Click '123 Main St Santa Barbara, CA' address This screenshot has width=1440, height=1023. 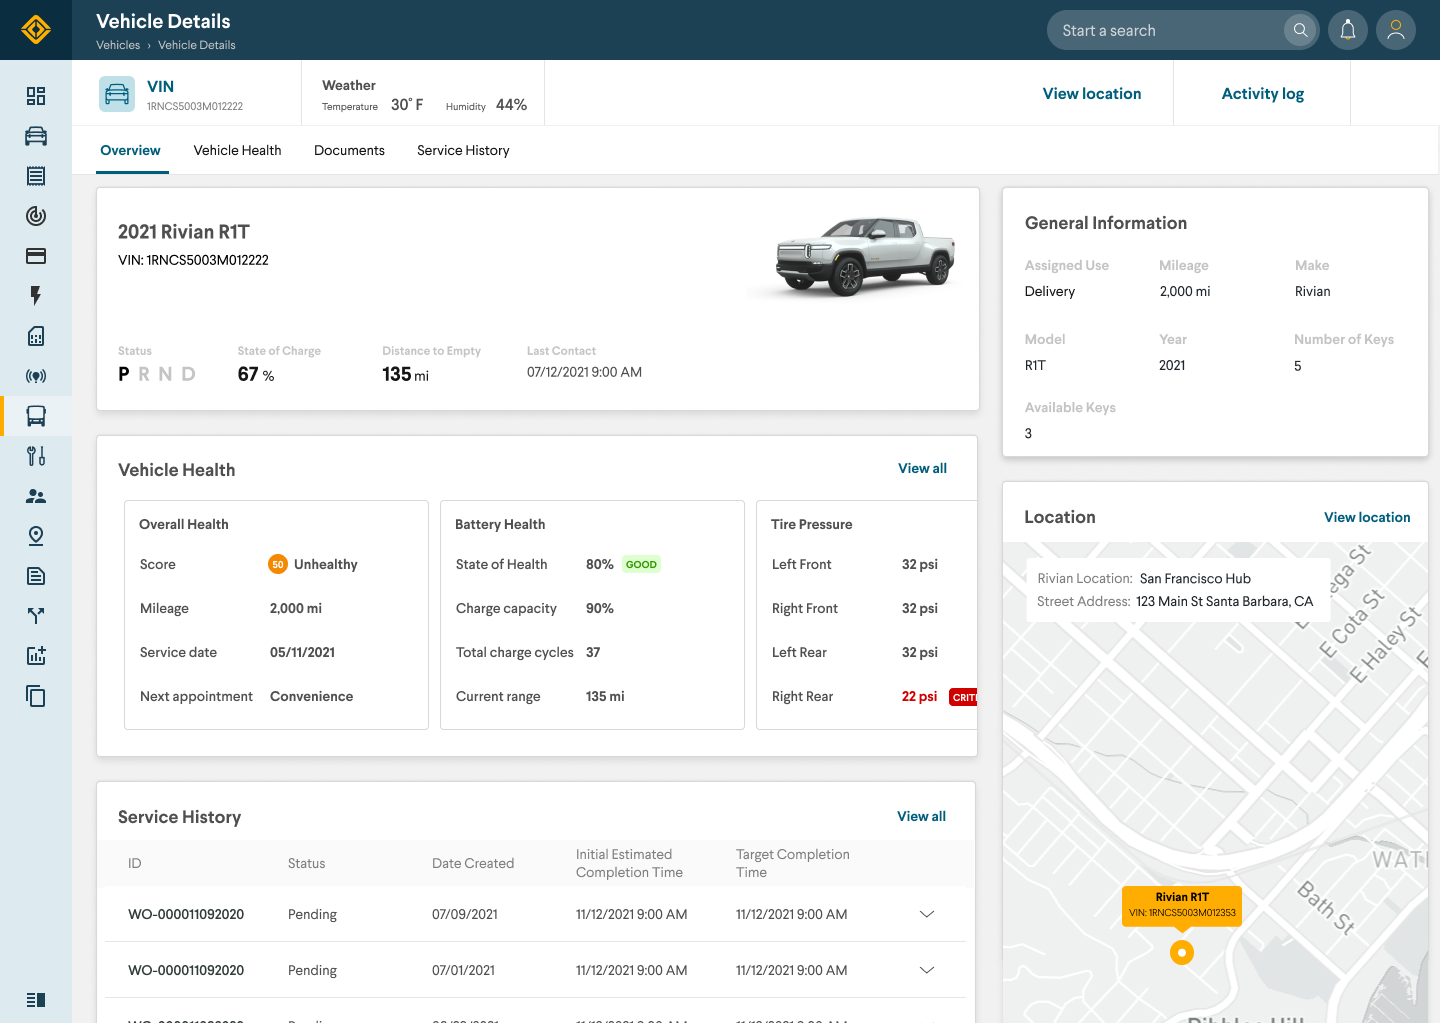click(x=1224, y=601)
